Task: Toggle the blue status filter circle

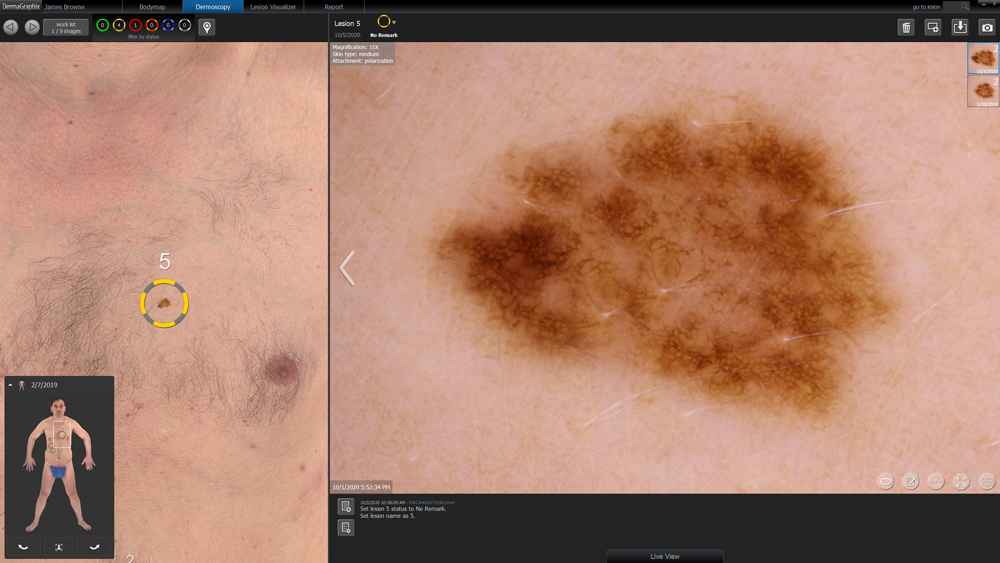Action: [x=168, y=25]
